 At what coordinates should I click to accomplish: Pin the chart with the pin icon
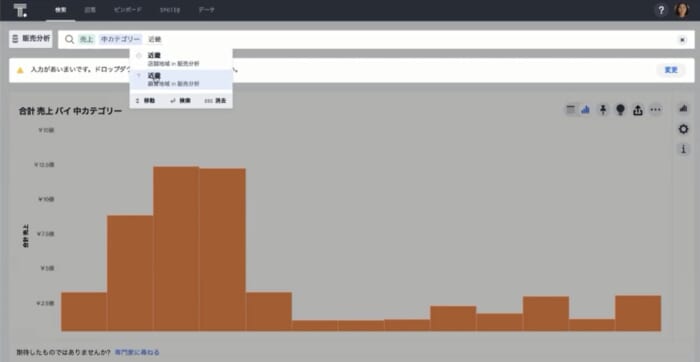[603, 110]
